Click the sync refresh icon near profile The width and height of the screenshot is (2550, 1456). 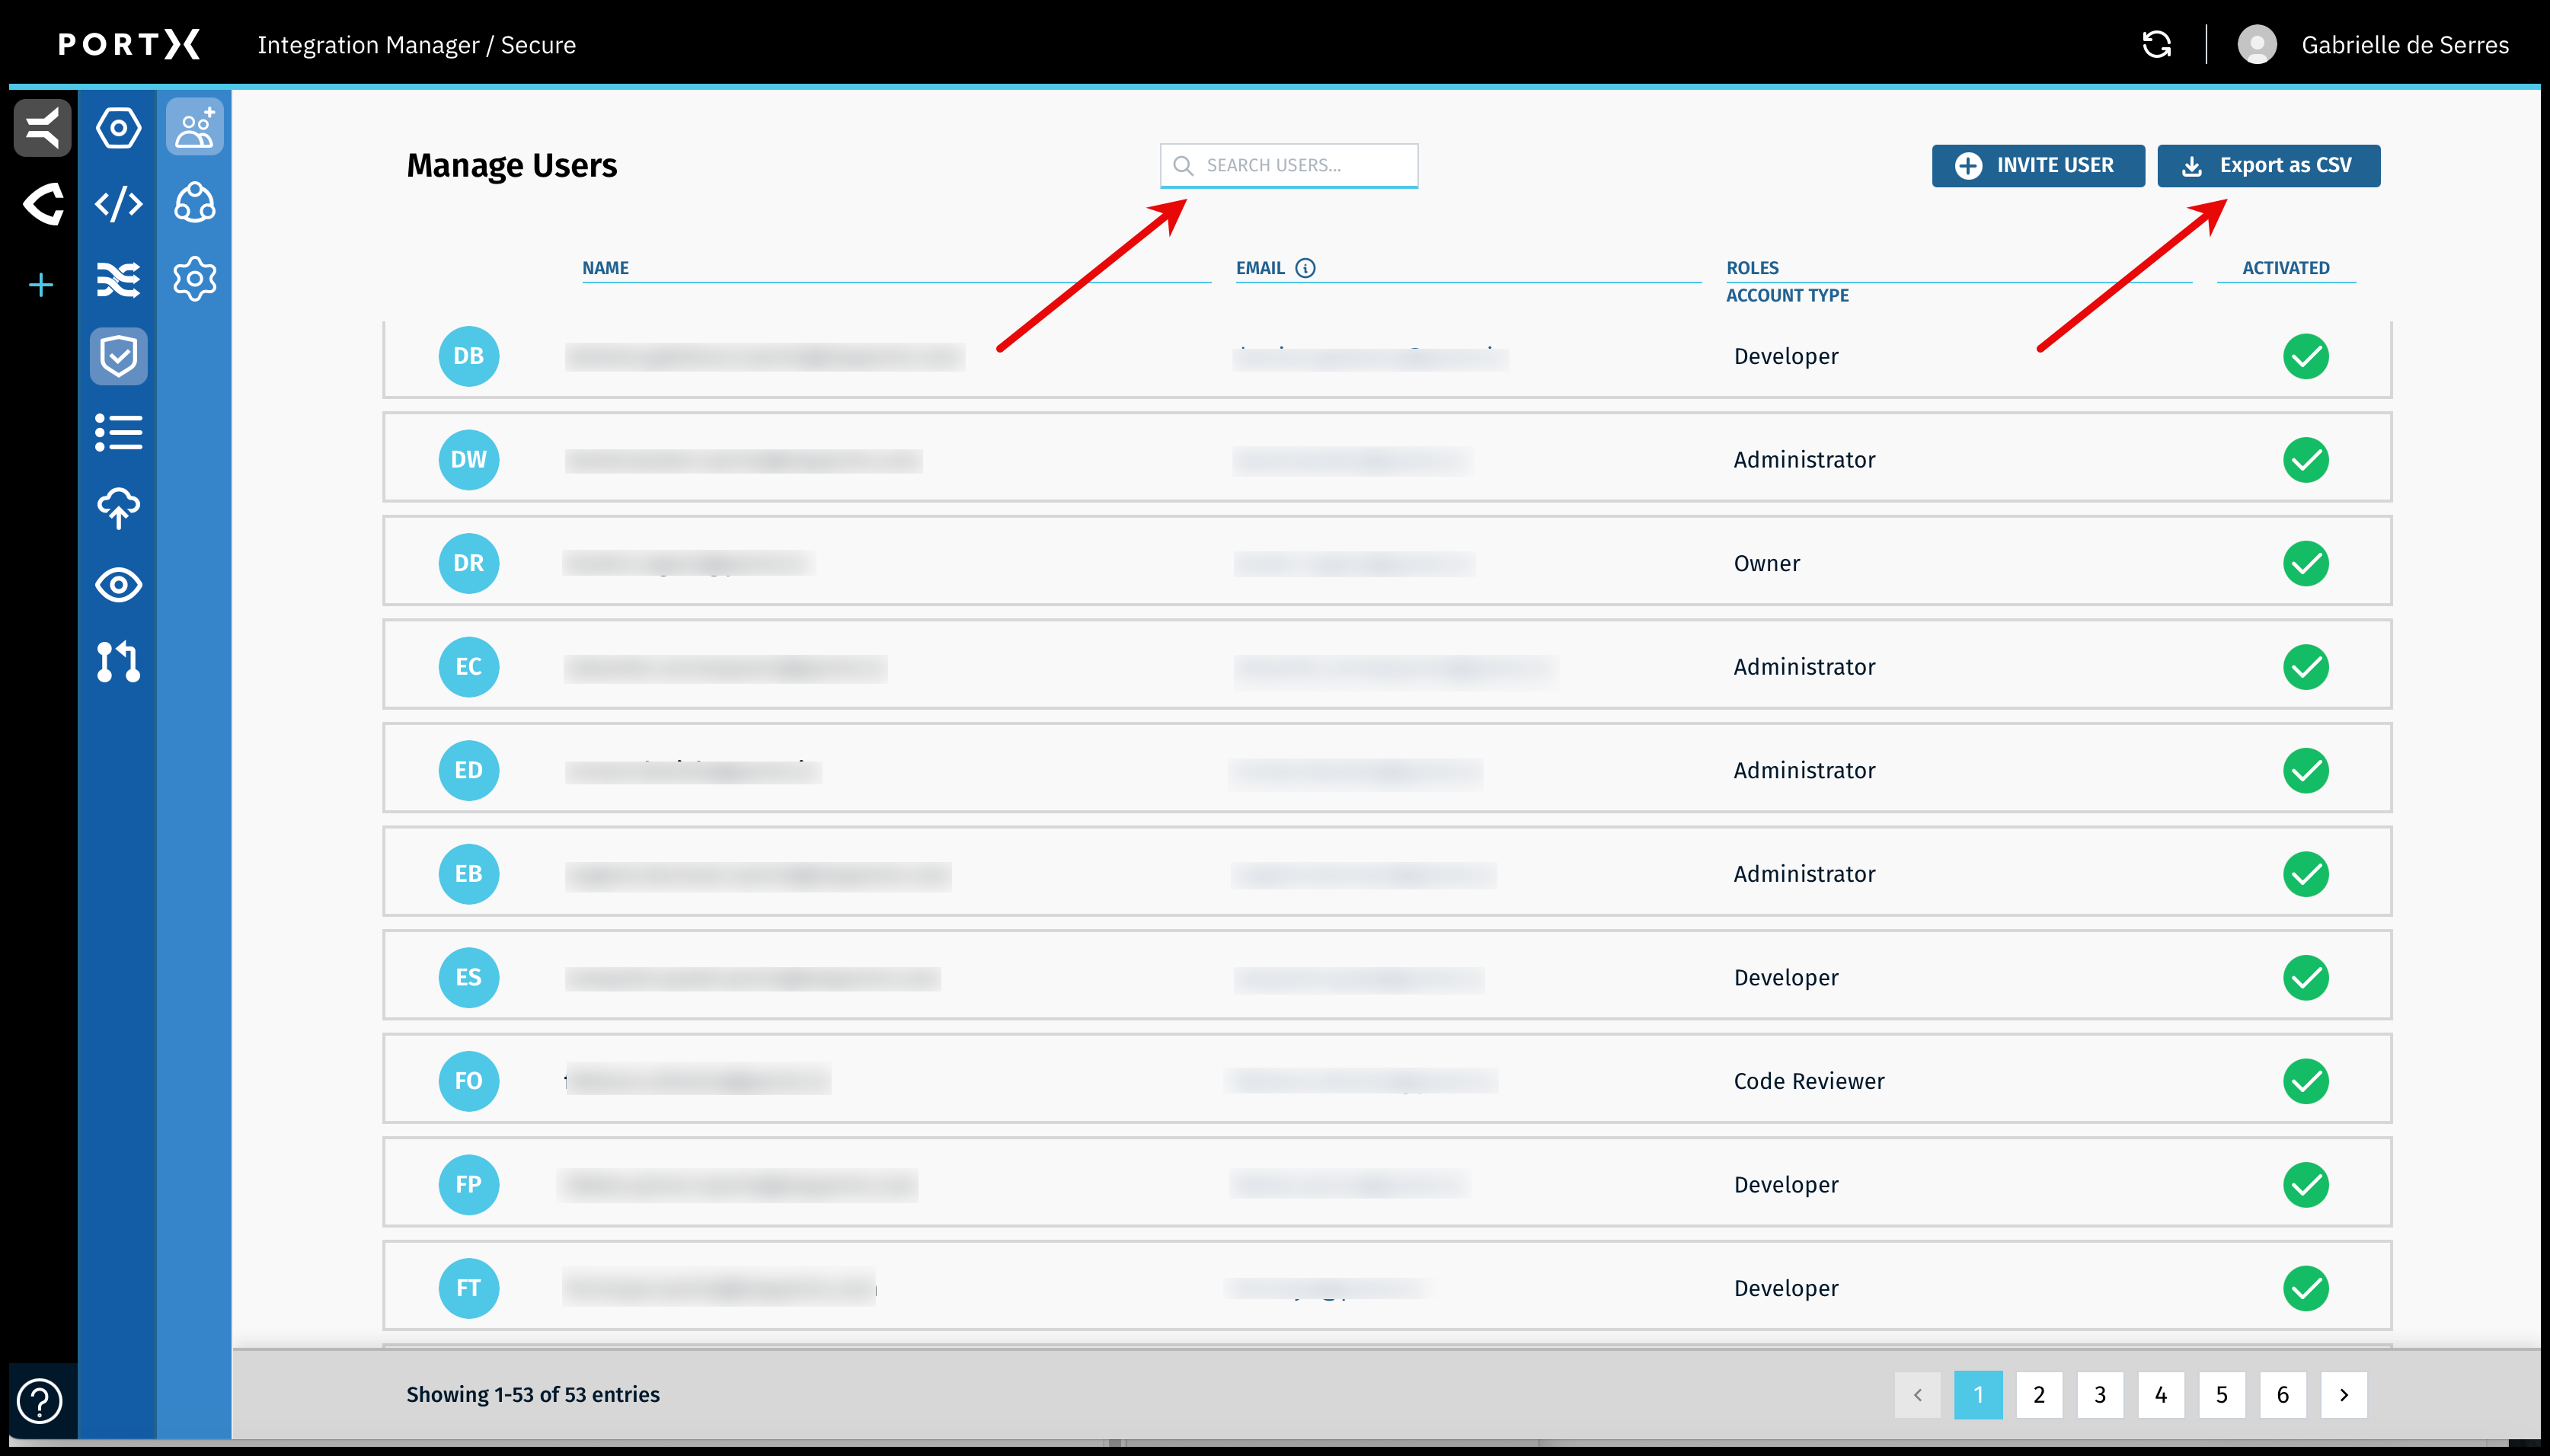click(x=2156, y=44)
